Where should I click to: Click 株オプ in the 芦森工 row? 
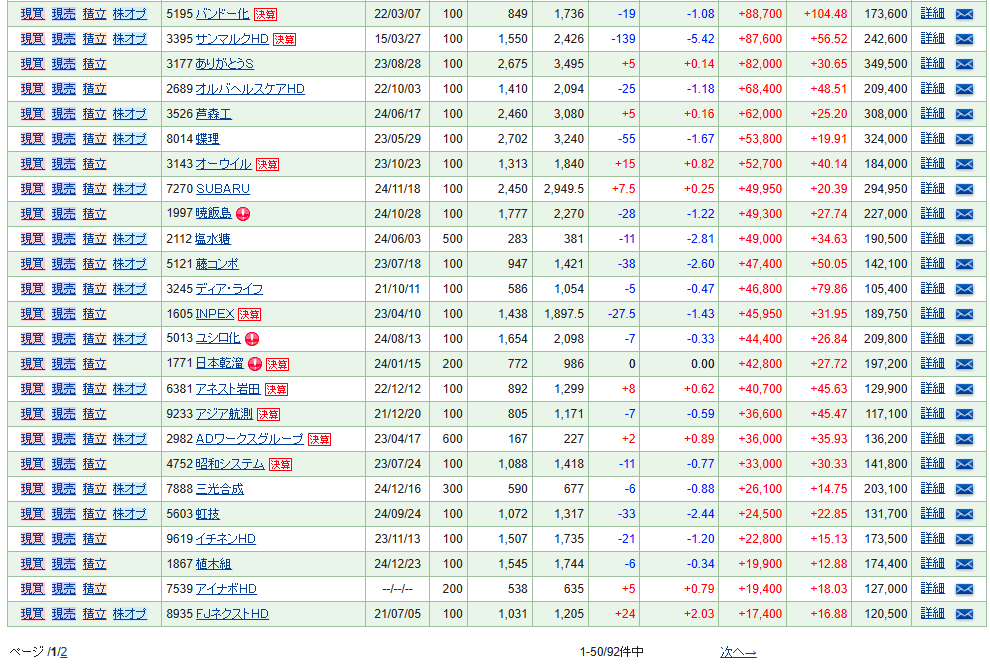click(x=129, y=114)
